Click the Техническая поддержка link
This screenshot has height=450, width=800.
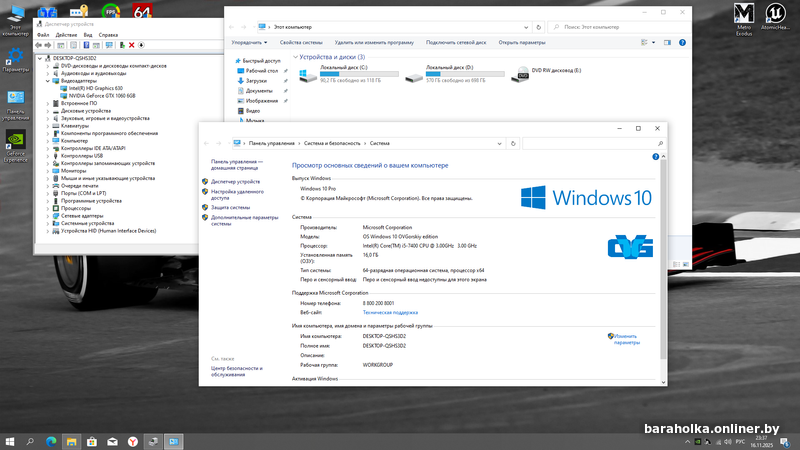pos(390,312)
